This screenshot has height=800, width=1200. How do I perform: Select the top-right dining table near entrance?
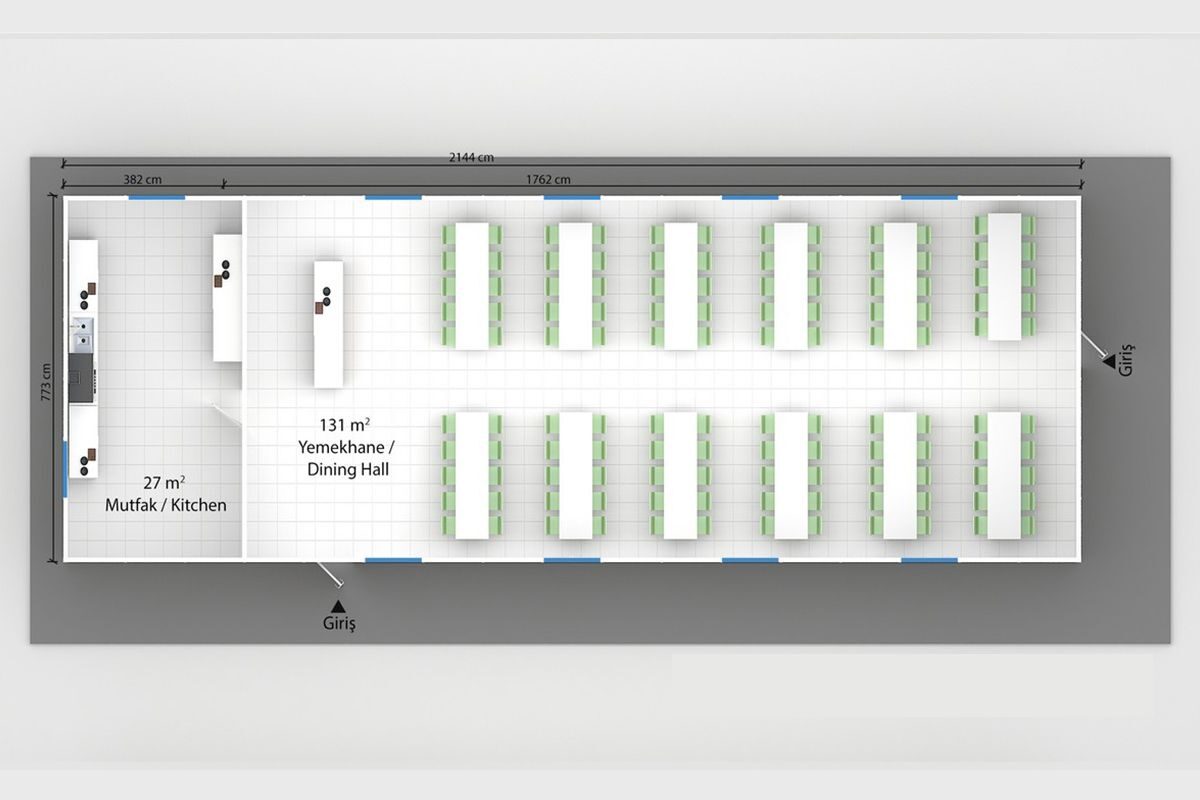click(1005, 276)
